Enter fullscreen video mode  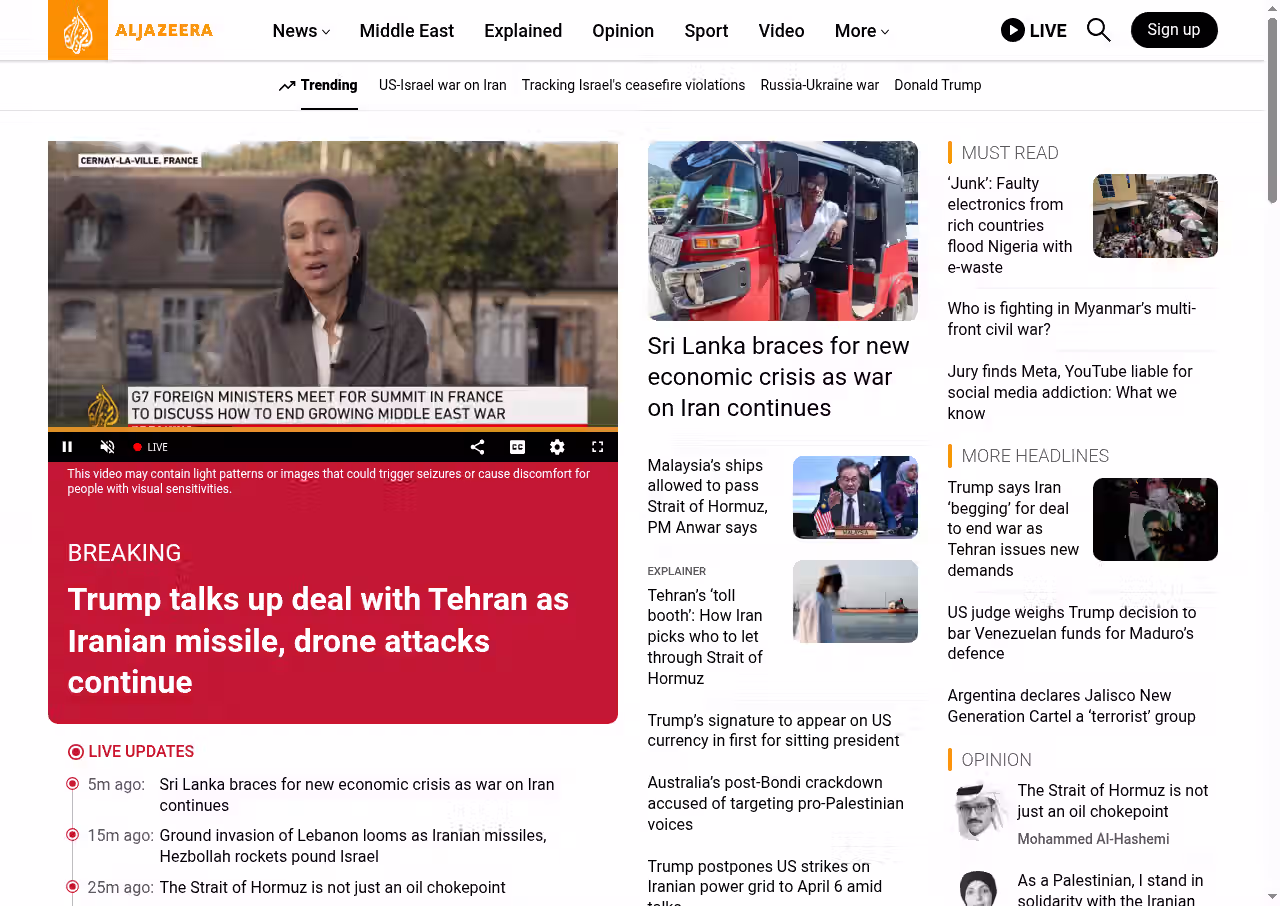[597, 447]
